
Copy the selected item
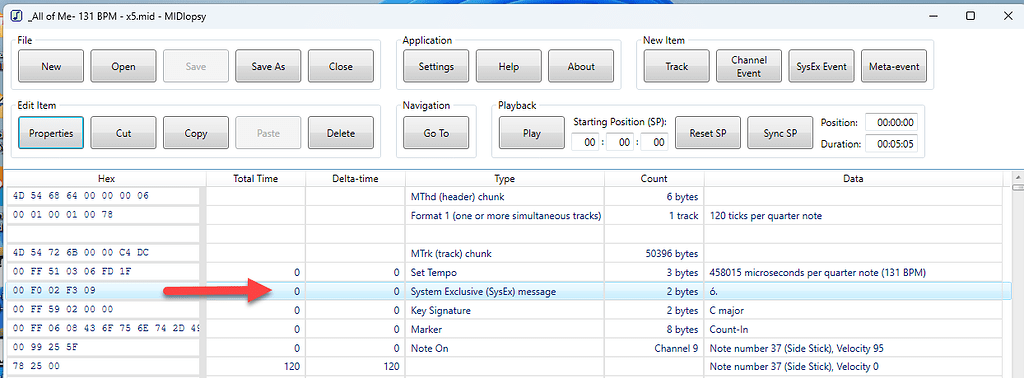coord(196,133)
